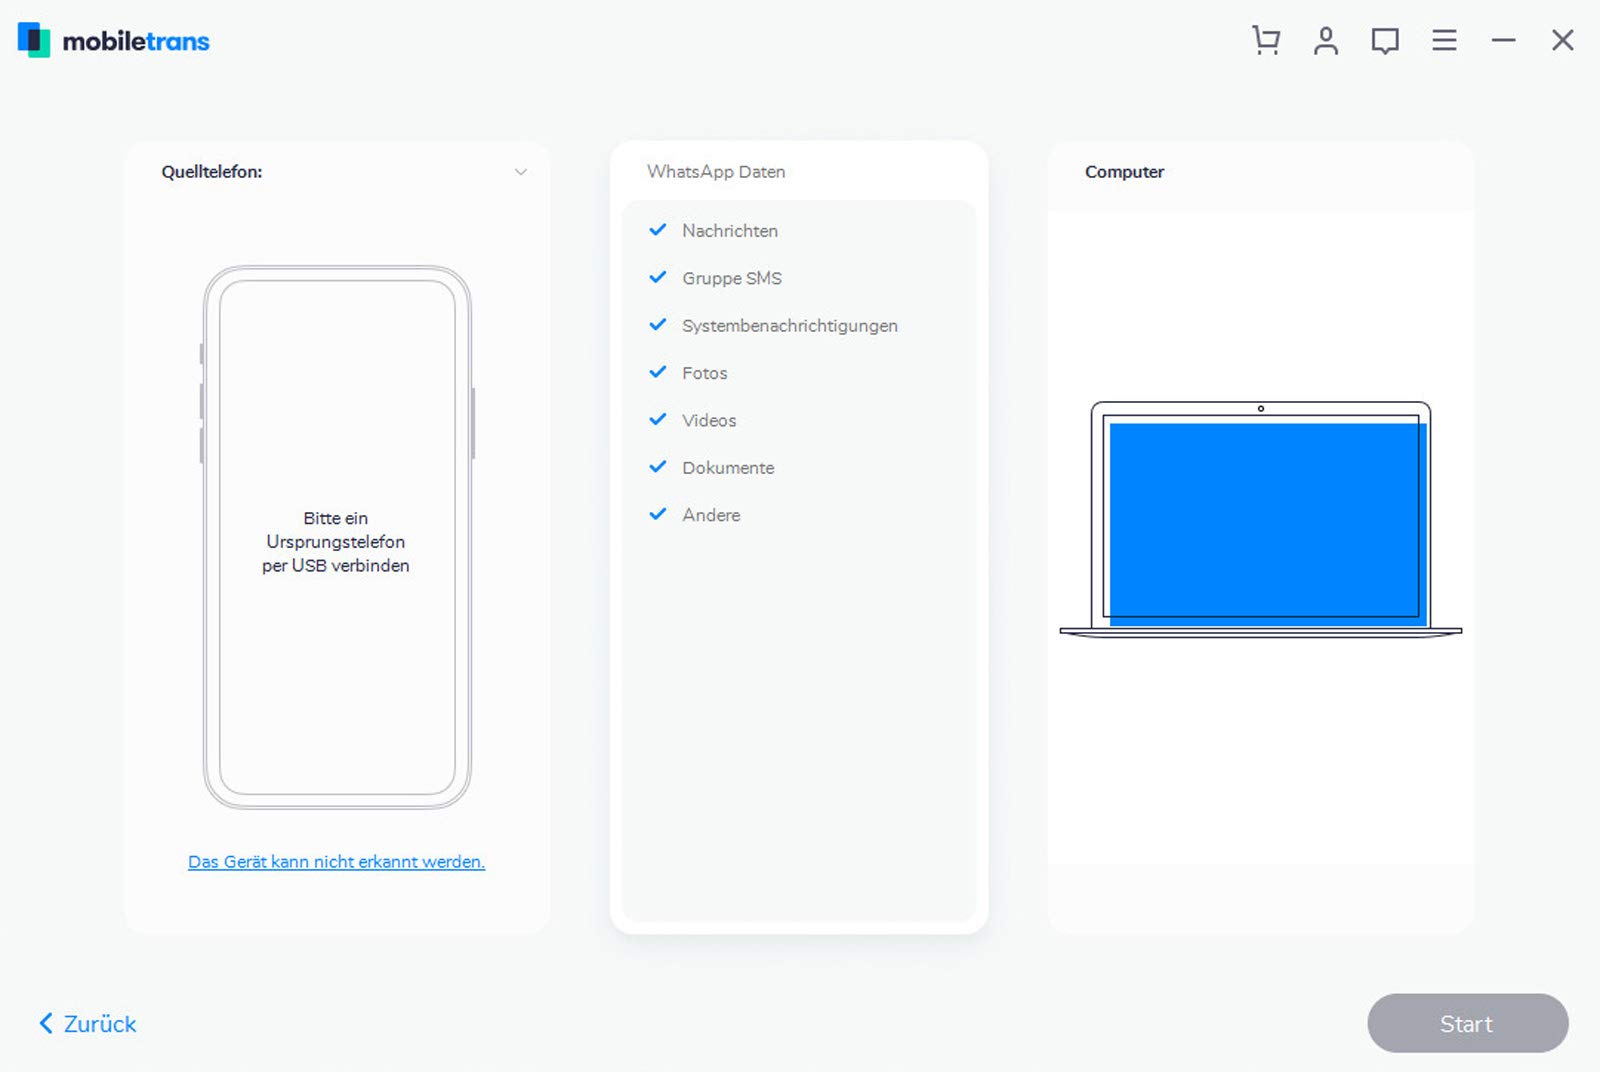
Task: Minimize the MobileTrans window
Action: pyautogui.click(x=1503, y=40)
